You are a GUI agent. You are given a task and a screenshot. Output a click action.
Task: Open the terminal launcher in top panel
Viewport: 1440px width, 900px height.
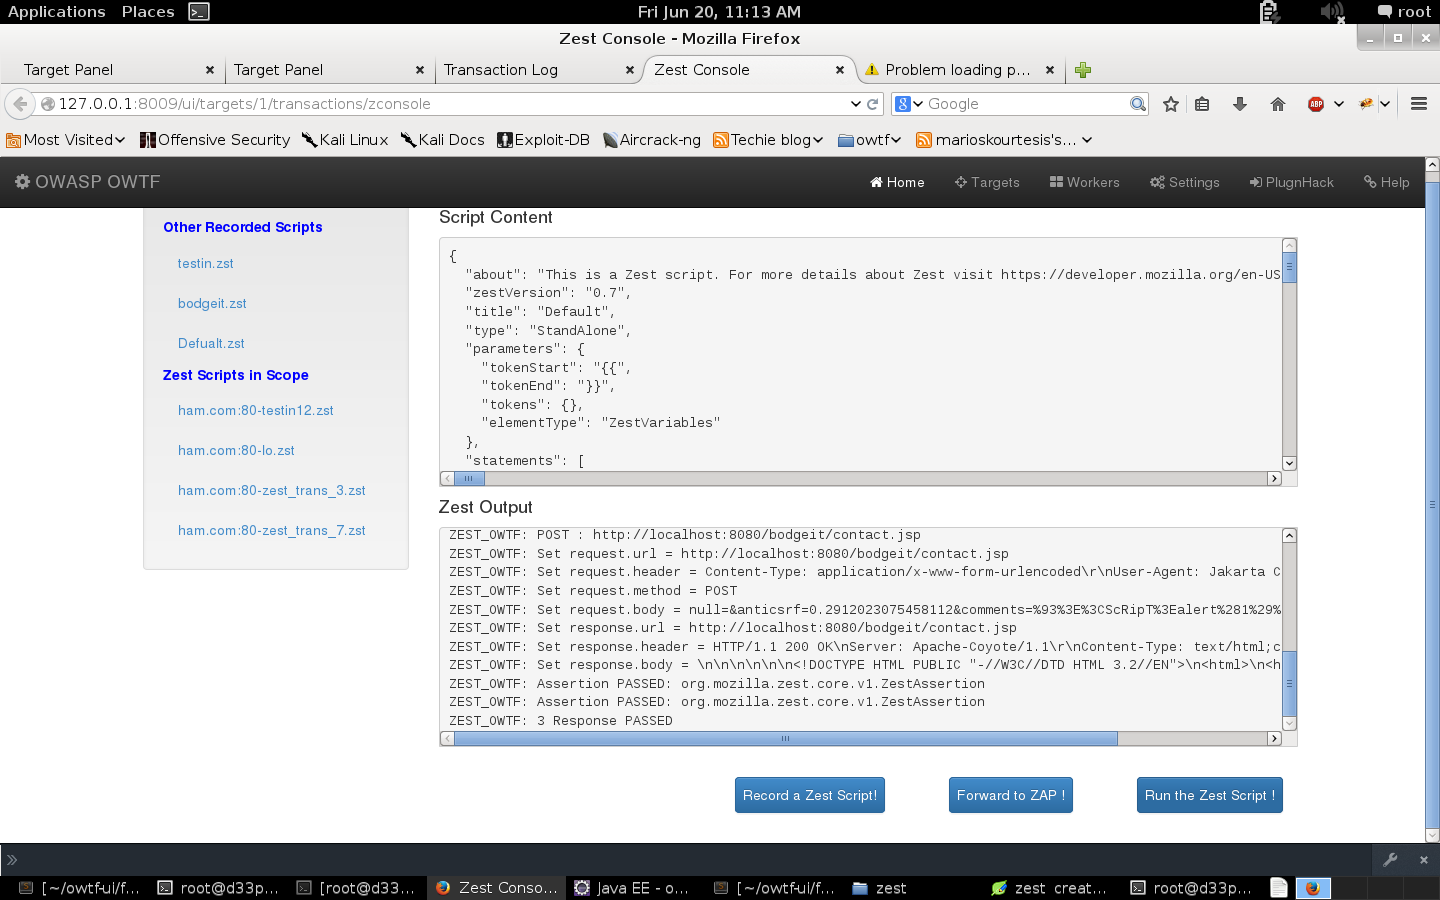tap(199, 12)
